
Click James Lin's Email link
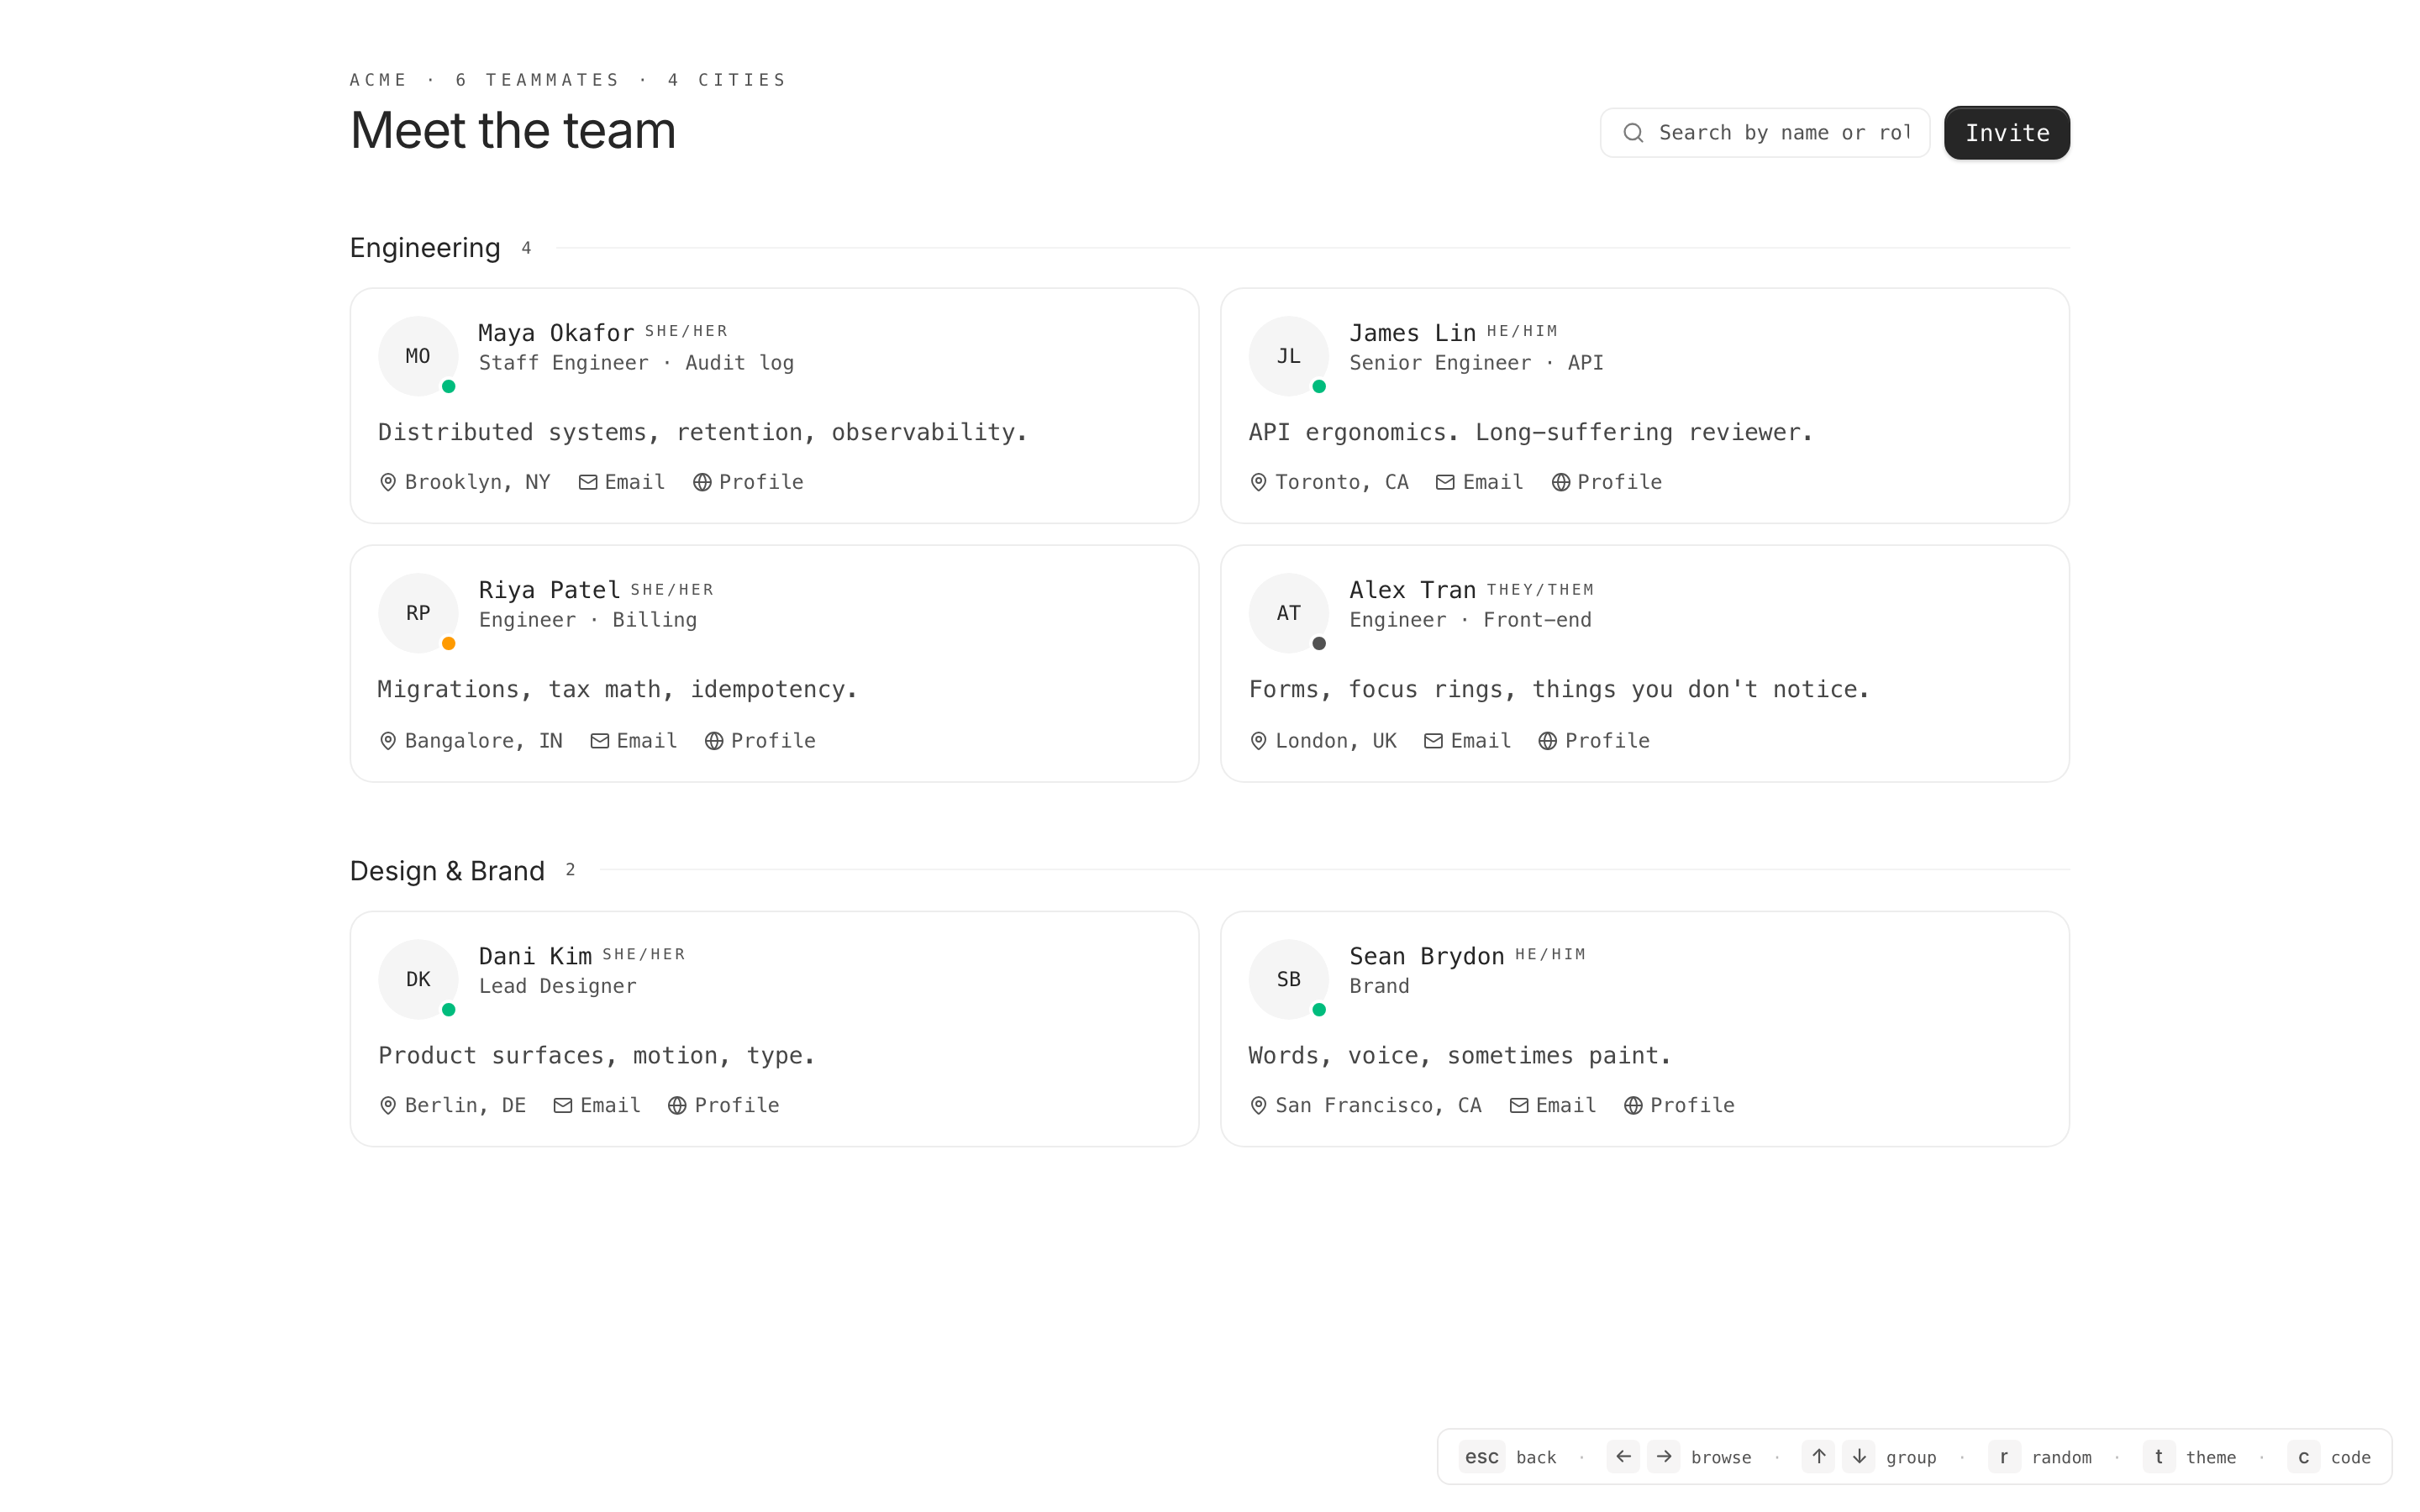tap(1492, 482)
